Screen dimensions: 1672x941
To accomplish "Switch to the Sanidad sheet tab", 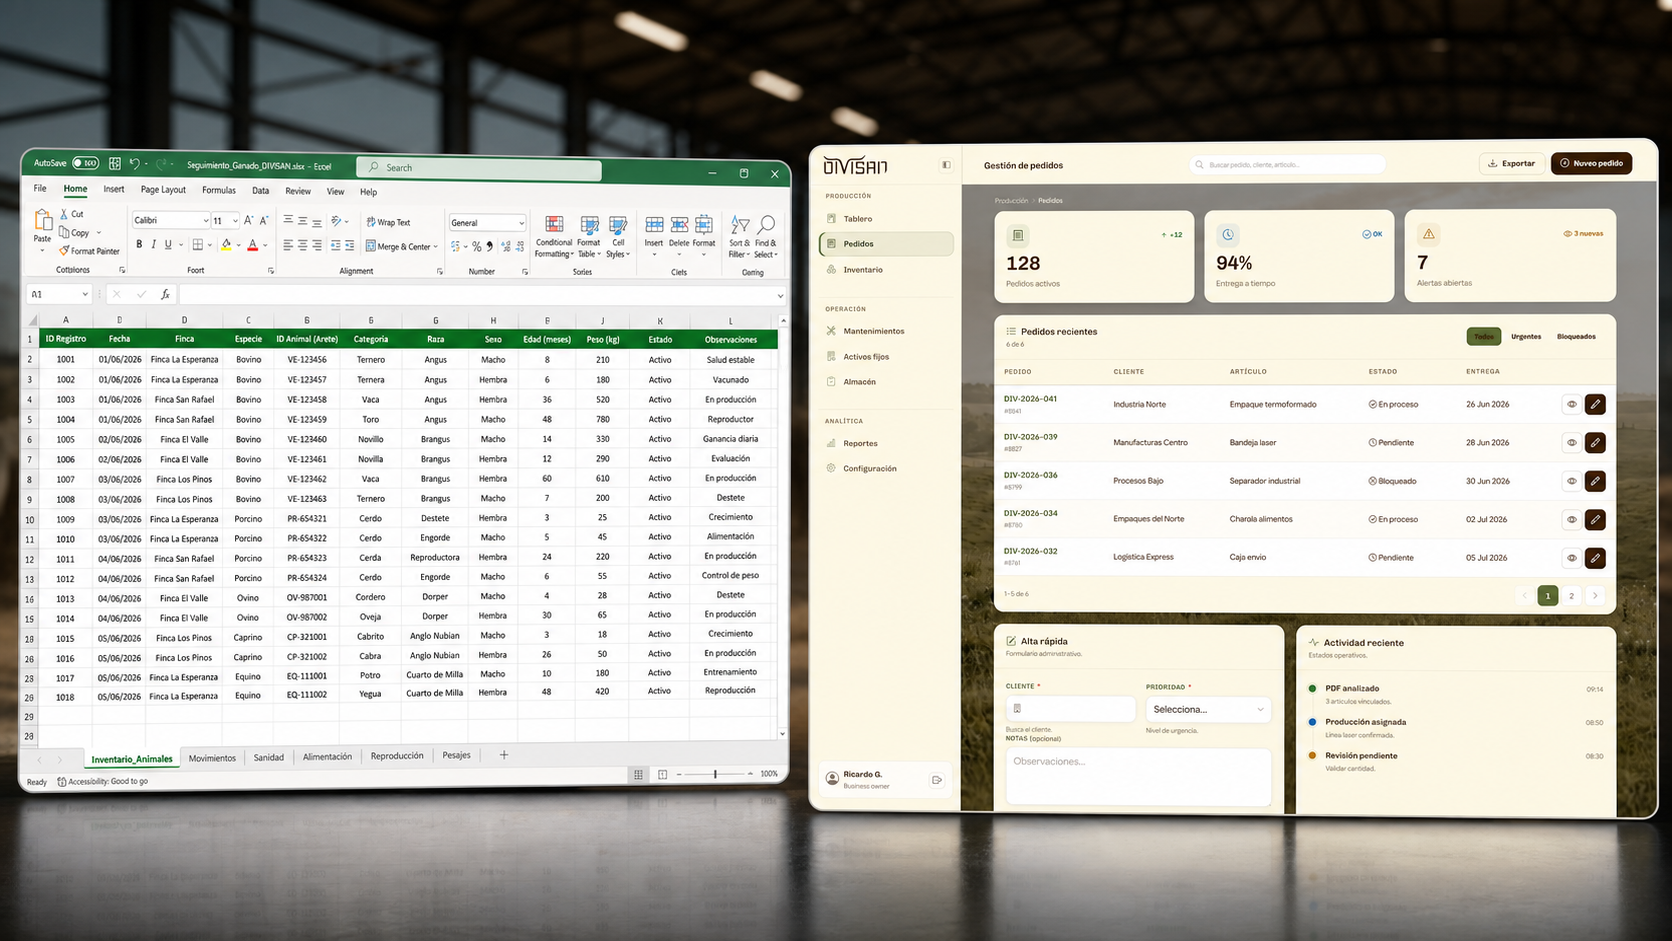I will tap(268, 757).
